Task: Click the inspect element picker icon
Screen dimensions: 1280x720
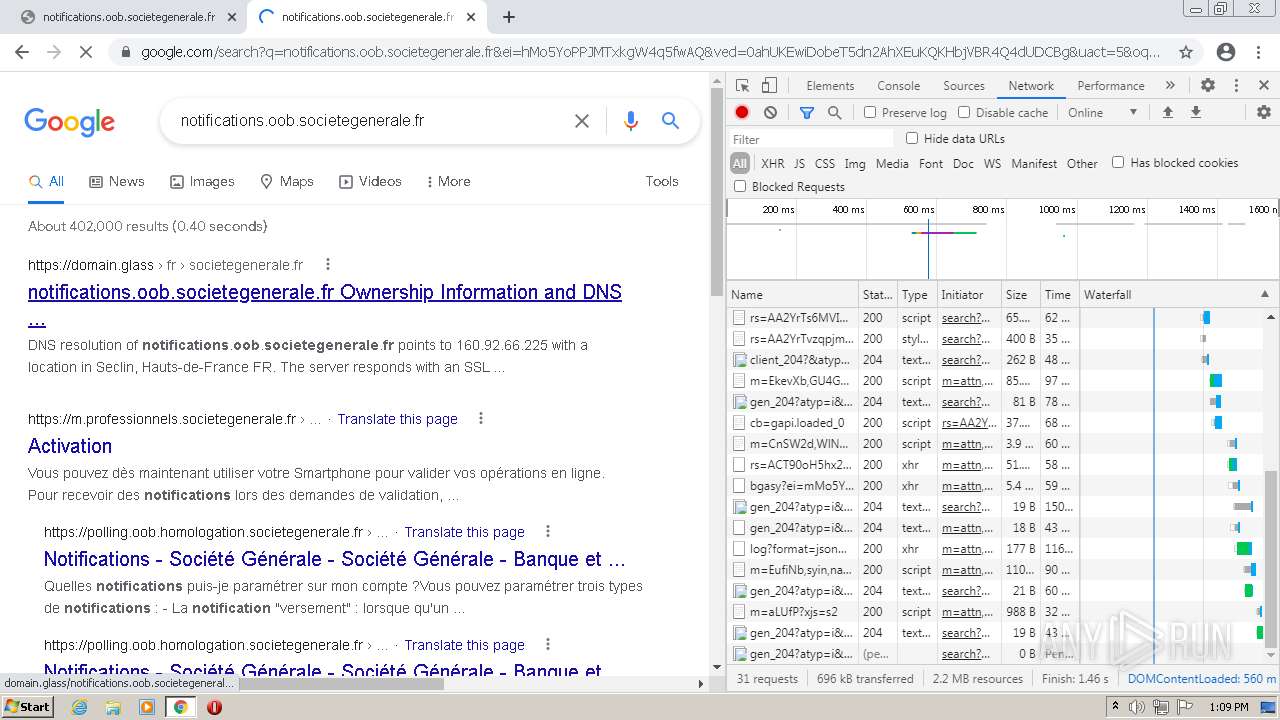Action: click(x=742, y=86)
